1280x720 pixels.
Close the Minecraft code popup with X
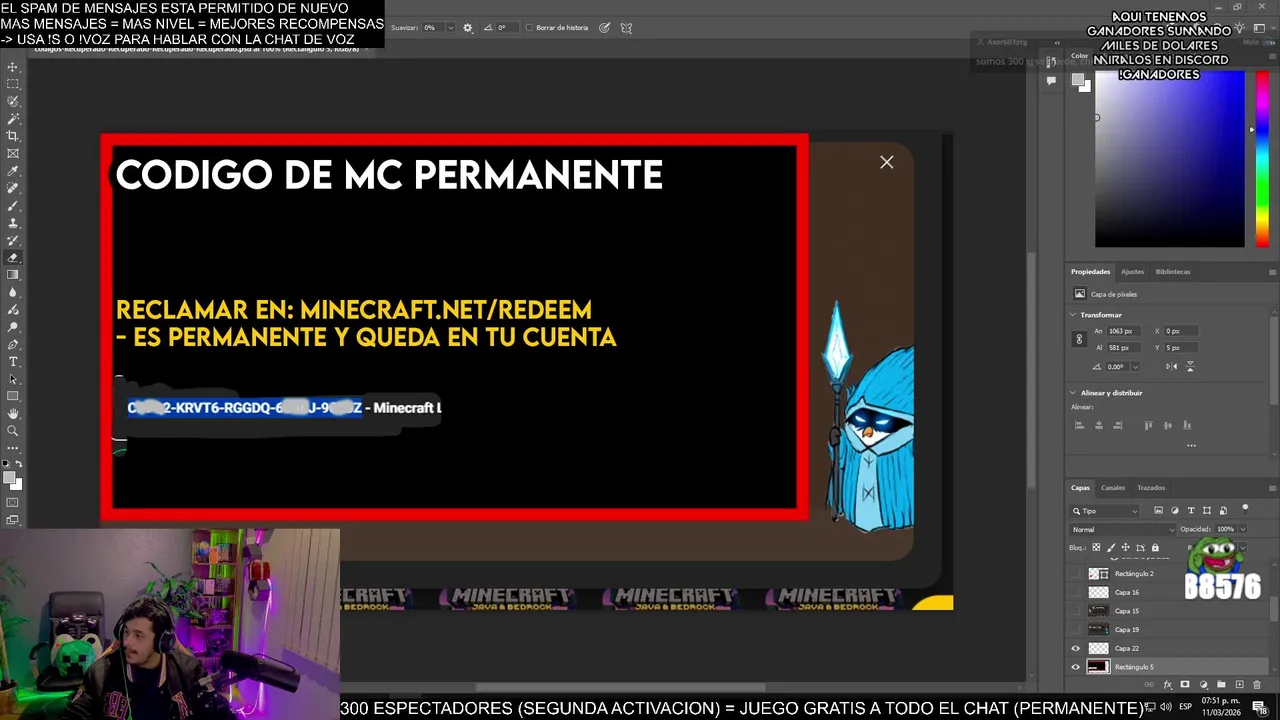pyautogui.click(x=886, y=162)
